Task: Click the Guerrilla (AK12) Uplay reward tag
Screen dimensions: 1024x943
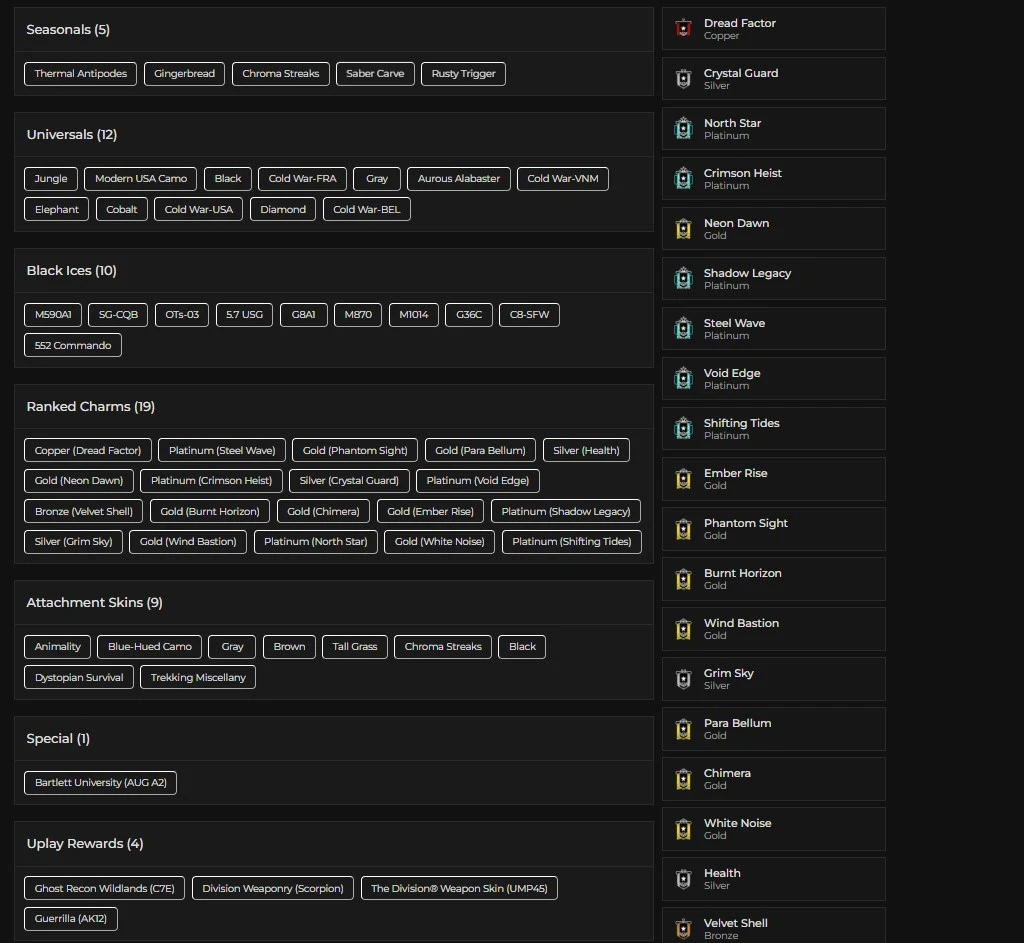Action: click(70, 918)
